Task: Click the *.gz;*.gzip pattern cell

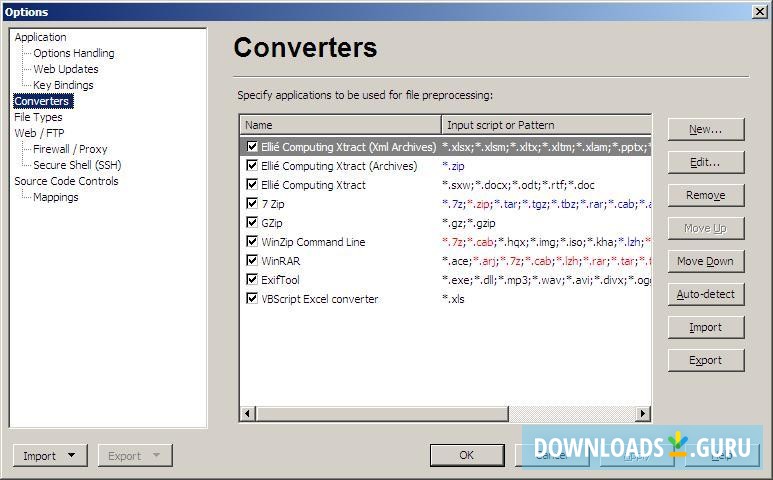Action: point(468,223)
